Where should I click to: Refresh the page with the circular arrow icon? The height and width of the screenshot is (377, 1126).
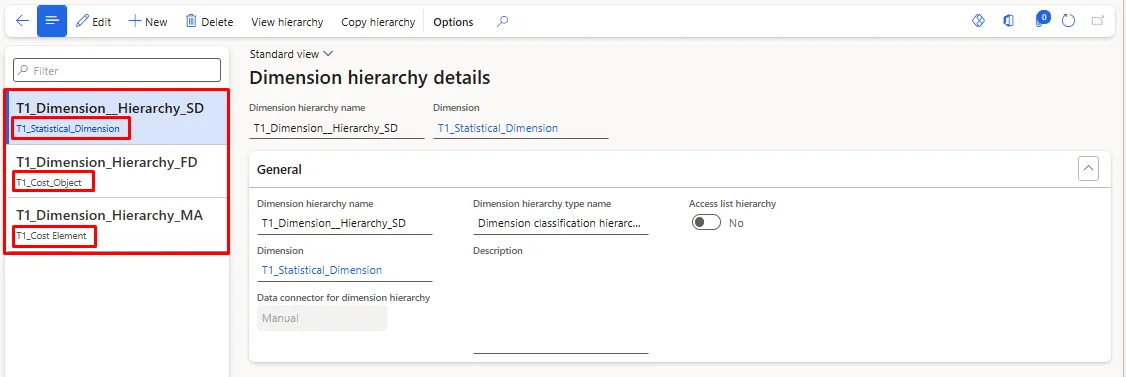pyautogui.click(x=1069, y=21)
